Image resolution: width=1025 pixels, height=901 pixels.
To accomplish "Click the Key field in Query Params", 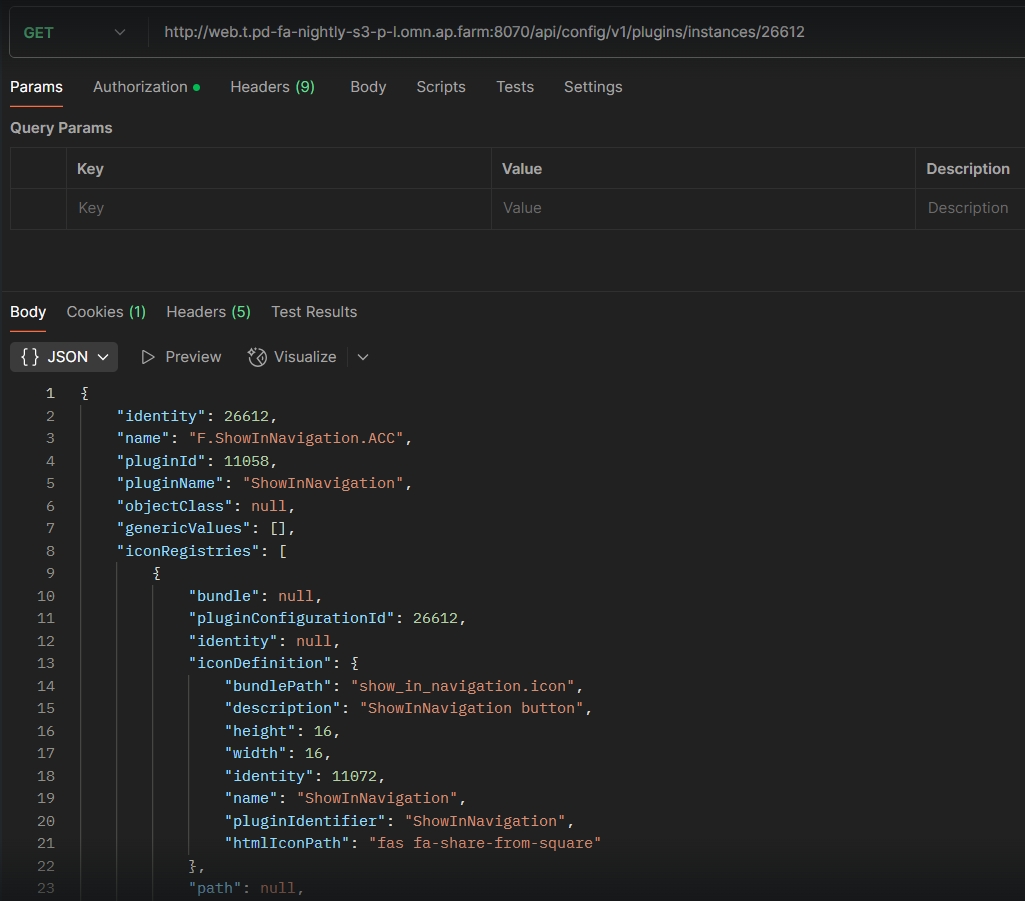I will click(x=278, y=208).
